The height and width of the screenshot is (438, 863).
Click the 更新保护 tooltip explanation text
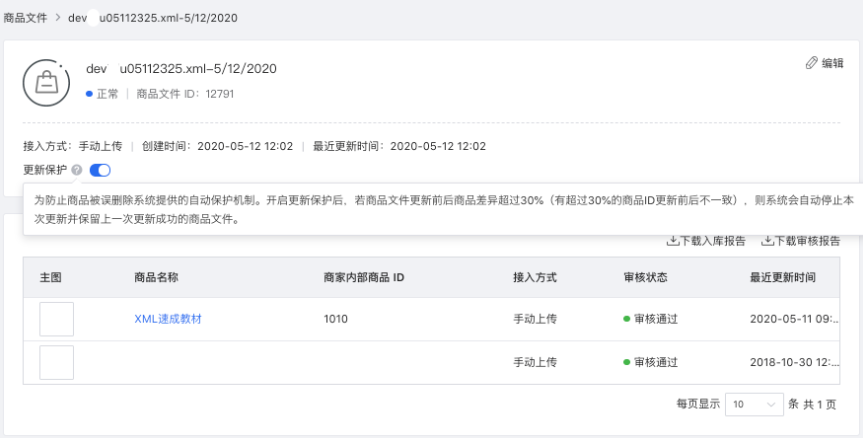(x=444, y=209)
